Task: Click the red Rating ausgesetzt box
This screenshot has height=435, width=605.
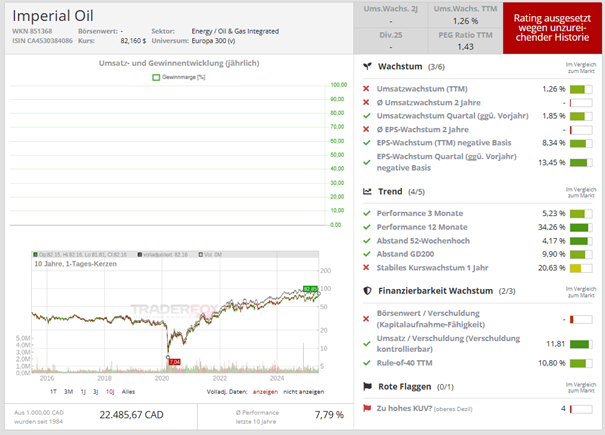Action: pyautogui.click(x=552, y=28)
